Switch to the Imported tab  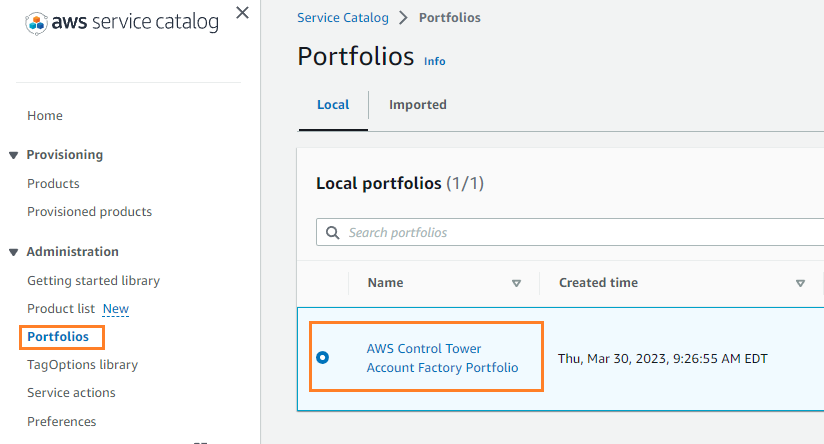[418, 105]
